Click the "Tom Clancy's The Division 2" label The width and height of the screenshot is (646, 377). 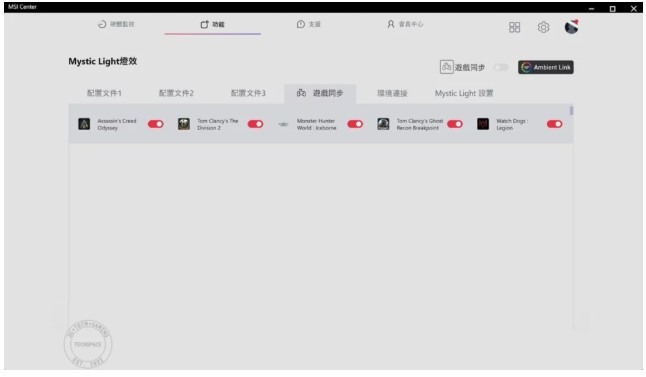(x=218, y=124)
